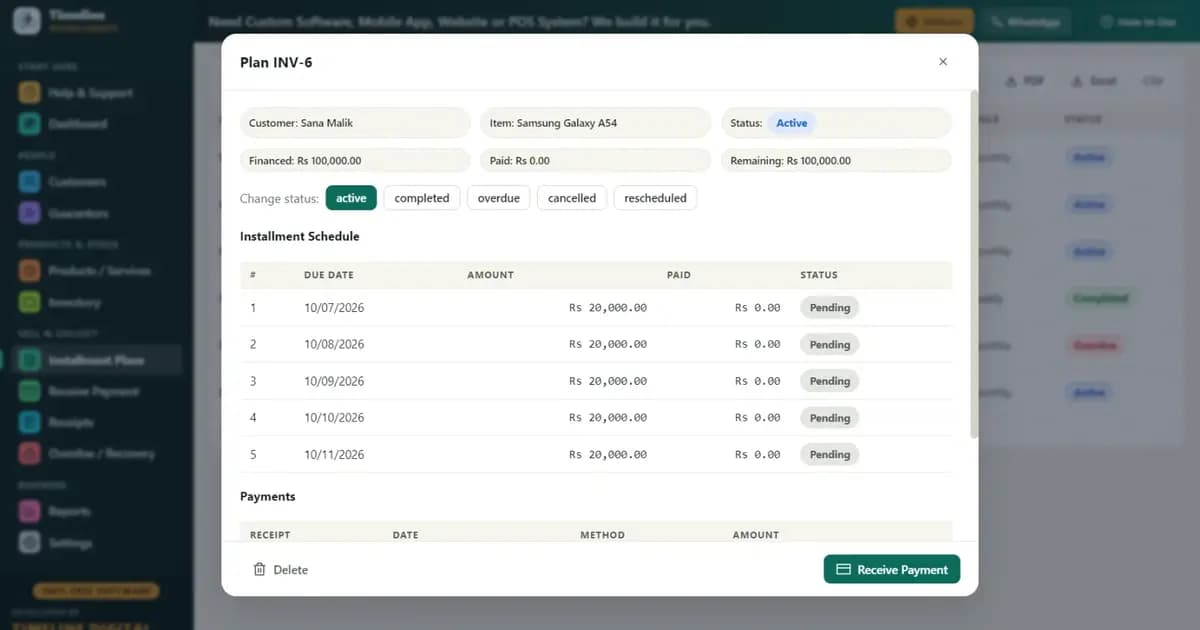Set plan status to rescheduled
This screenshot has height=630, width=1200.
tap(655, 198)
